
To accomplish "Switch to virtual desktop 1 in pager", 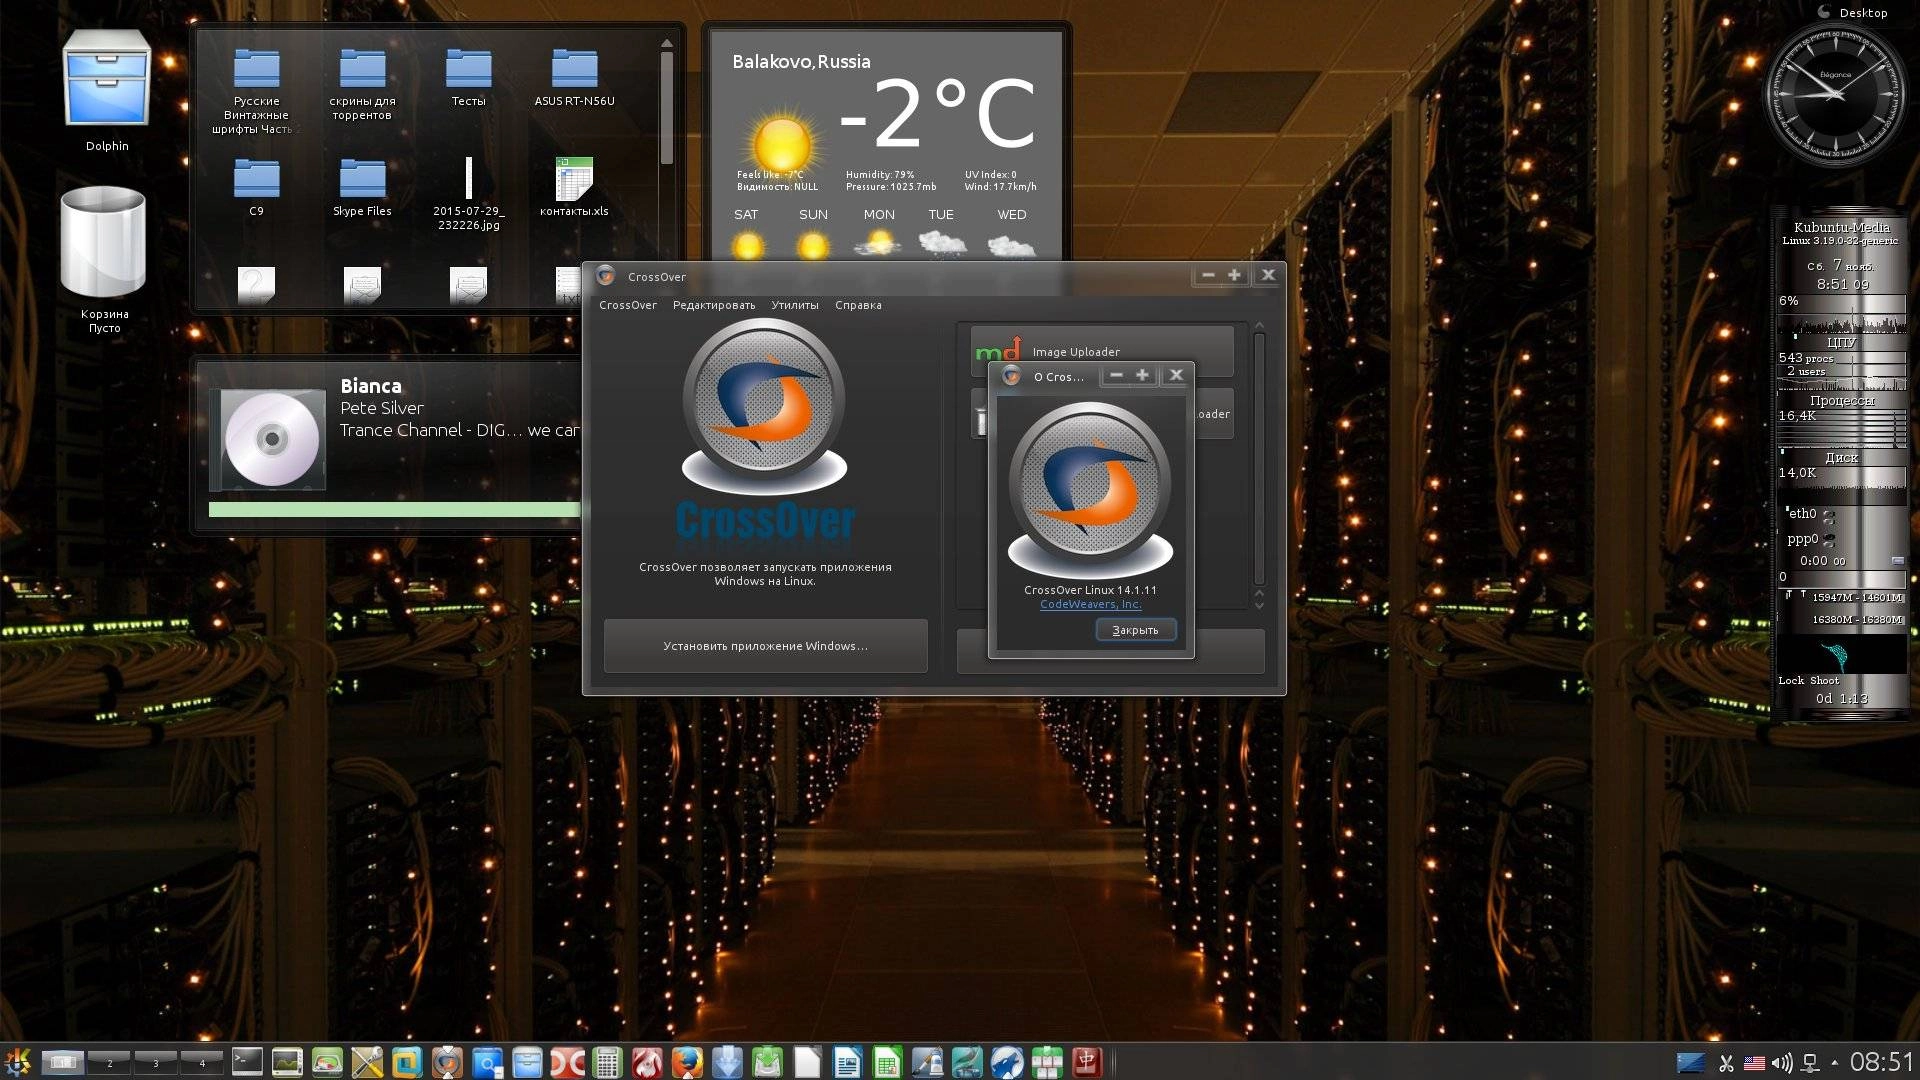I will [x=63, y=1062].
